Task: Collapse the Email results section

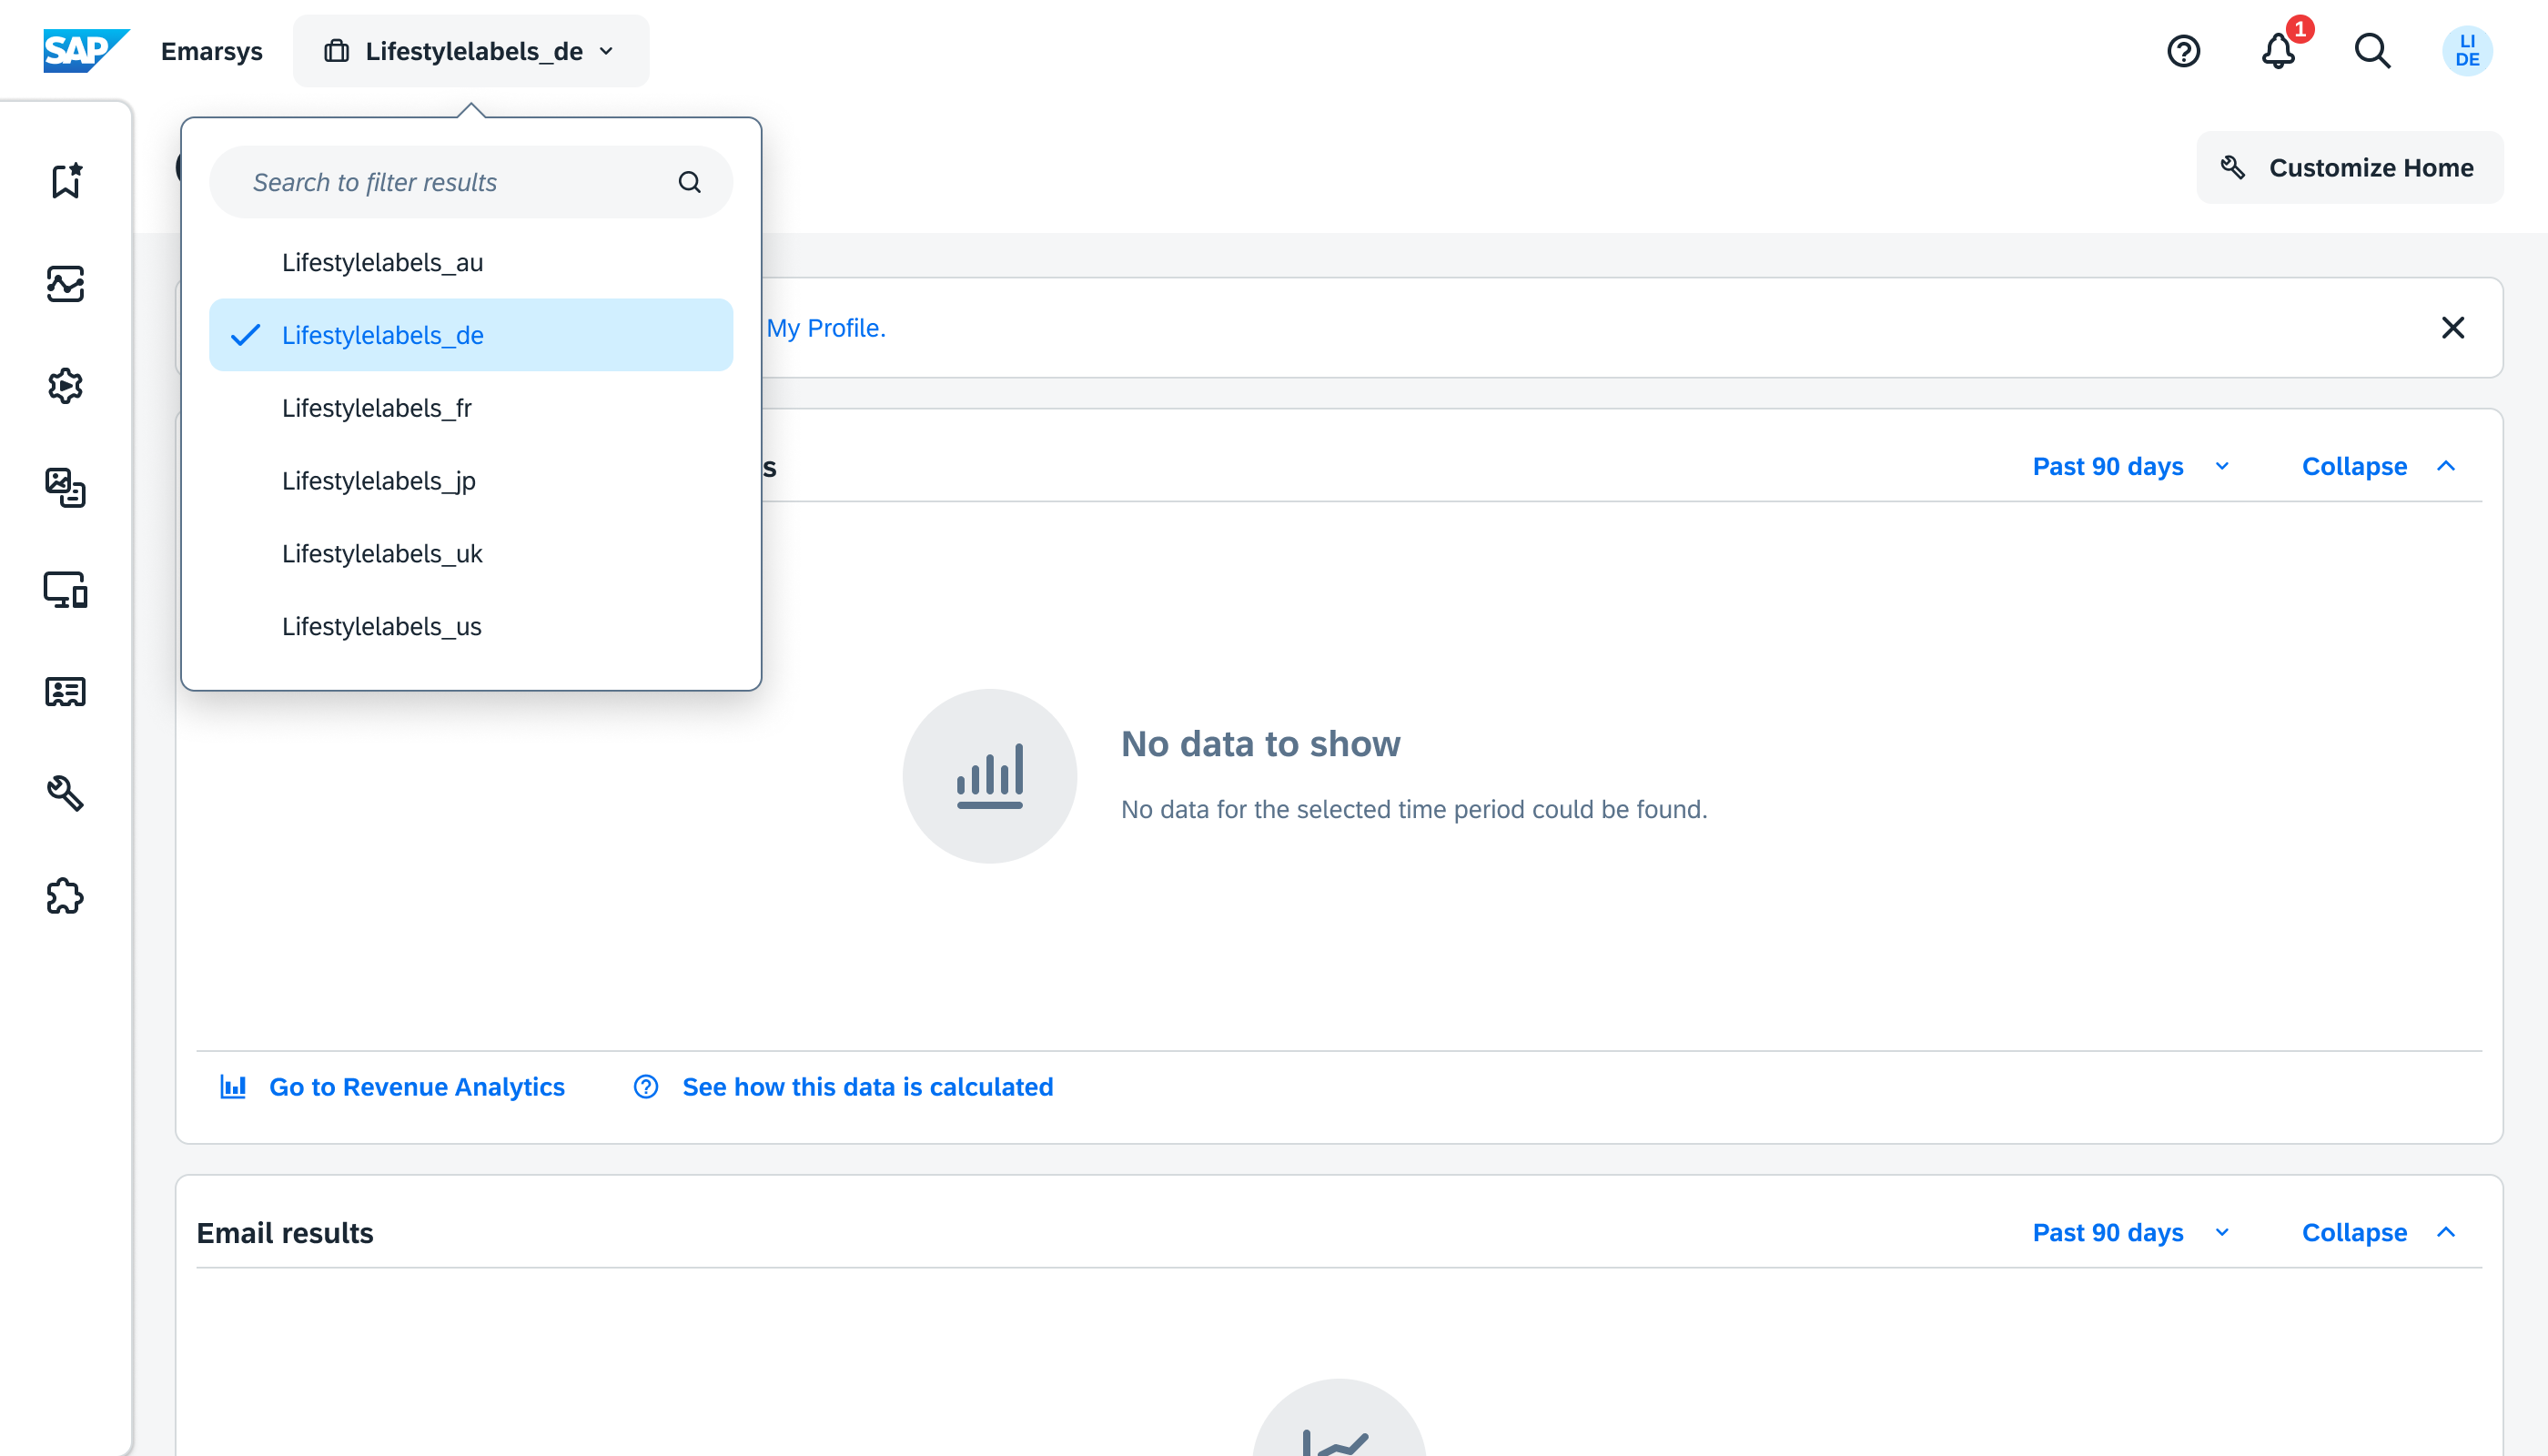Action: coord(2379,1233)
